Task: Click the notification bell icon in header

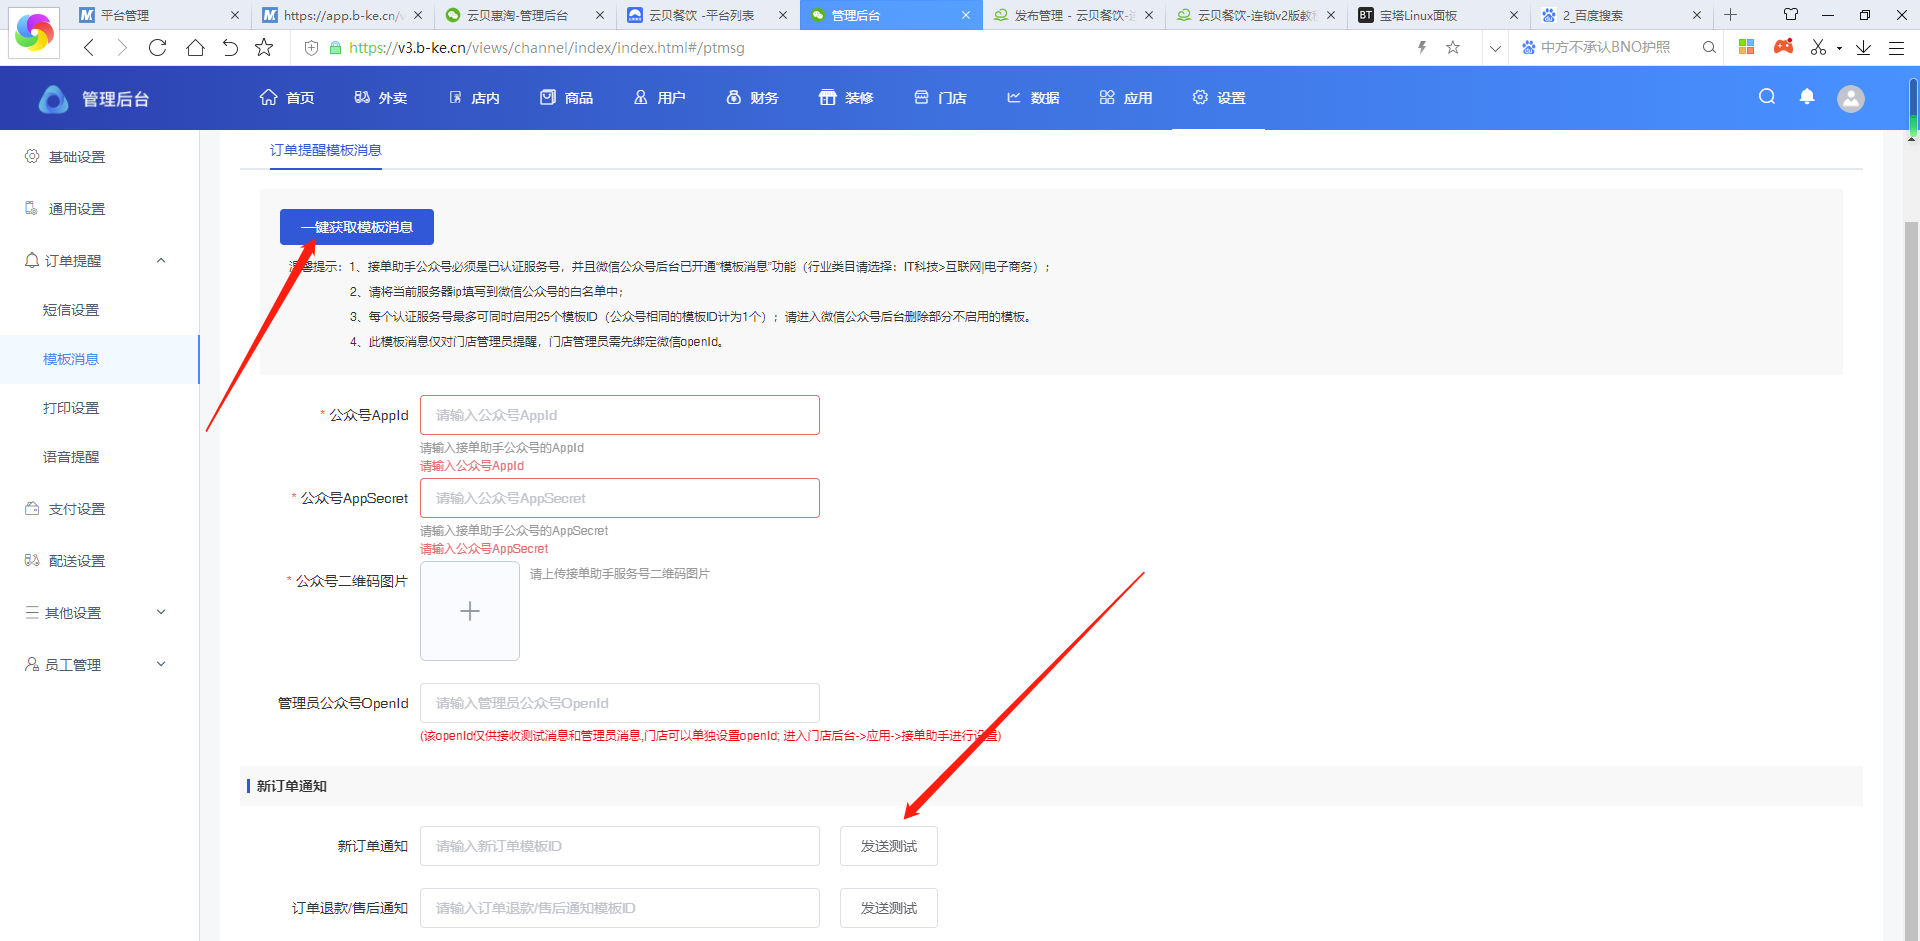Action: tap(1807, 97)
